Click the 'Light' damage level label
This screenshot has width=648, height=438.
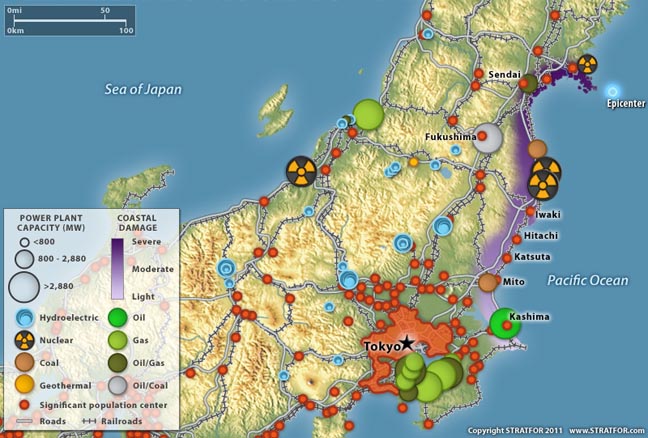click(x=143, y=296)
